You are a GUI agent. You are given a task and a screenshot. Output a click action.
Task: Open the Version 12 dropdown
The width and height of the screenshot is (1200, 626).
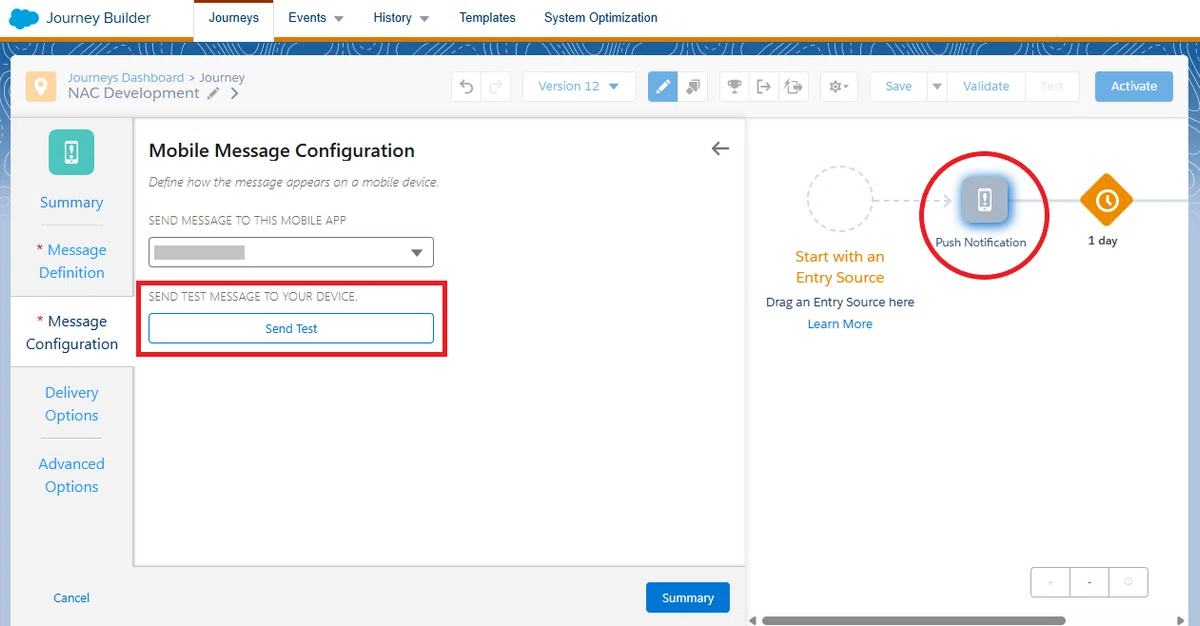pos(579,86)
